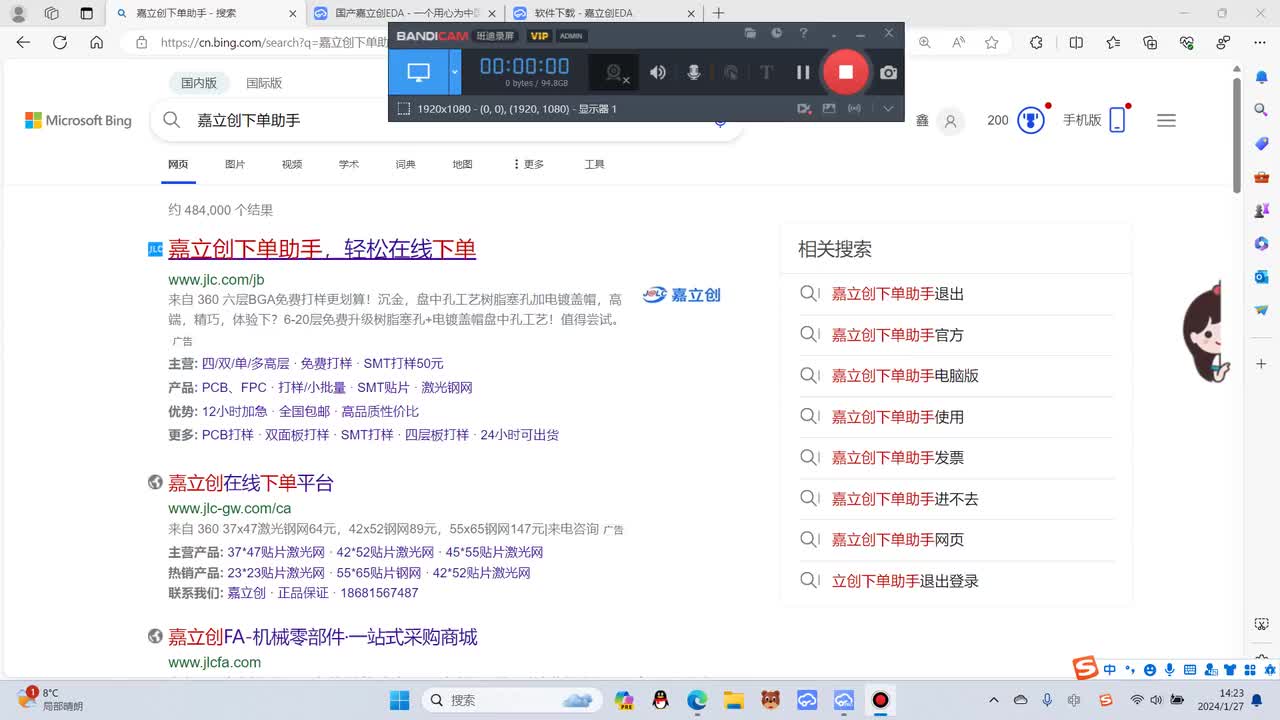Image resolution: width=1280 pixels, height=720 pixels.
Task: Open the Bing hamburger menu
Action: pos(1166,120)
